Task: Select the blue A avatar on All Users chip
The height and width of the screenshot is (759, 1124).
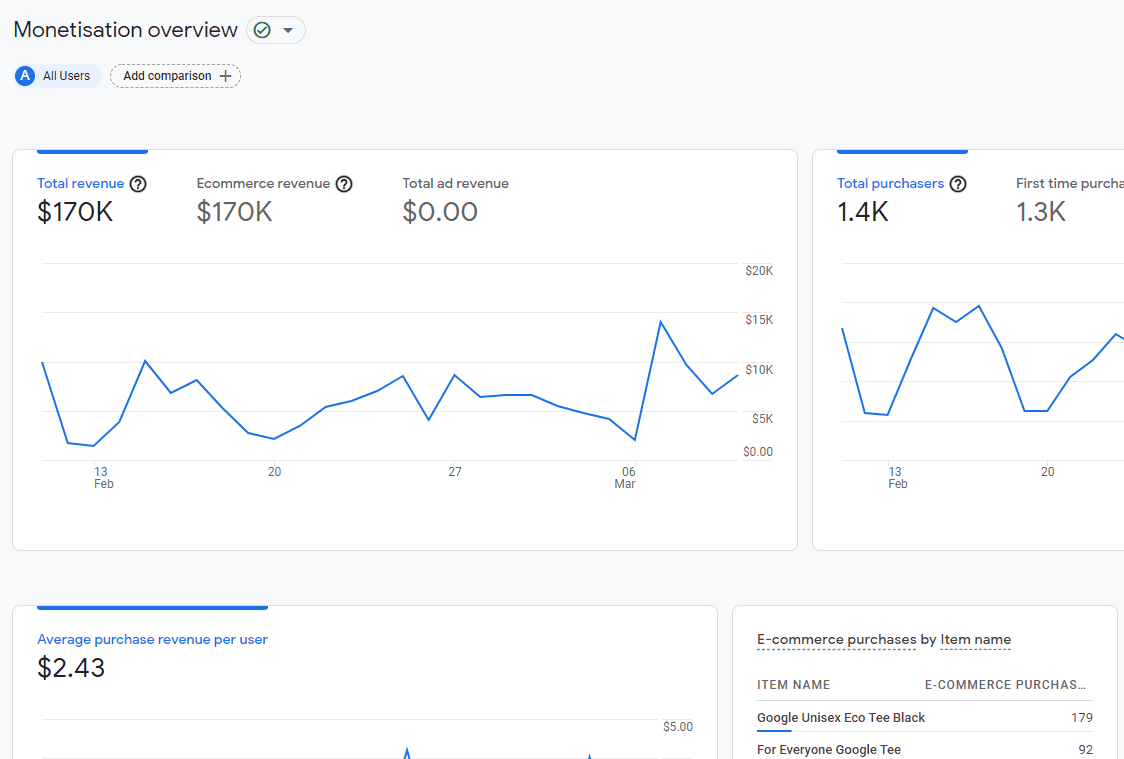Action: [x=24, y=75]
